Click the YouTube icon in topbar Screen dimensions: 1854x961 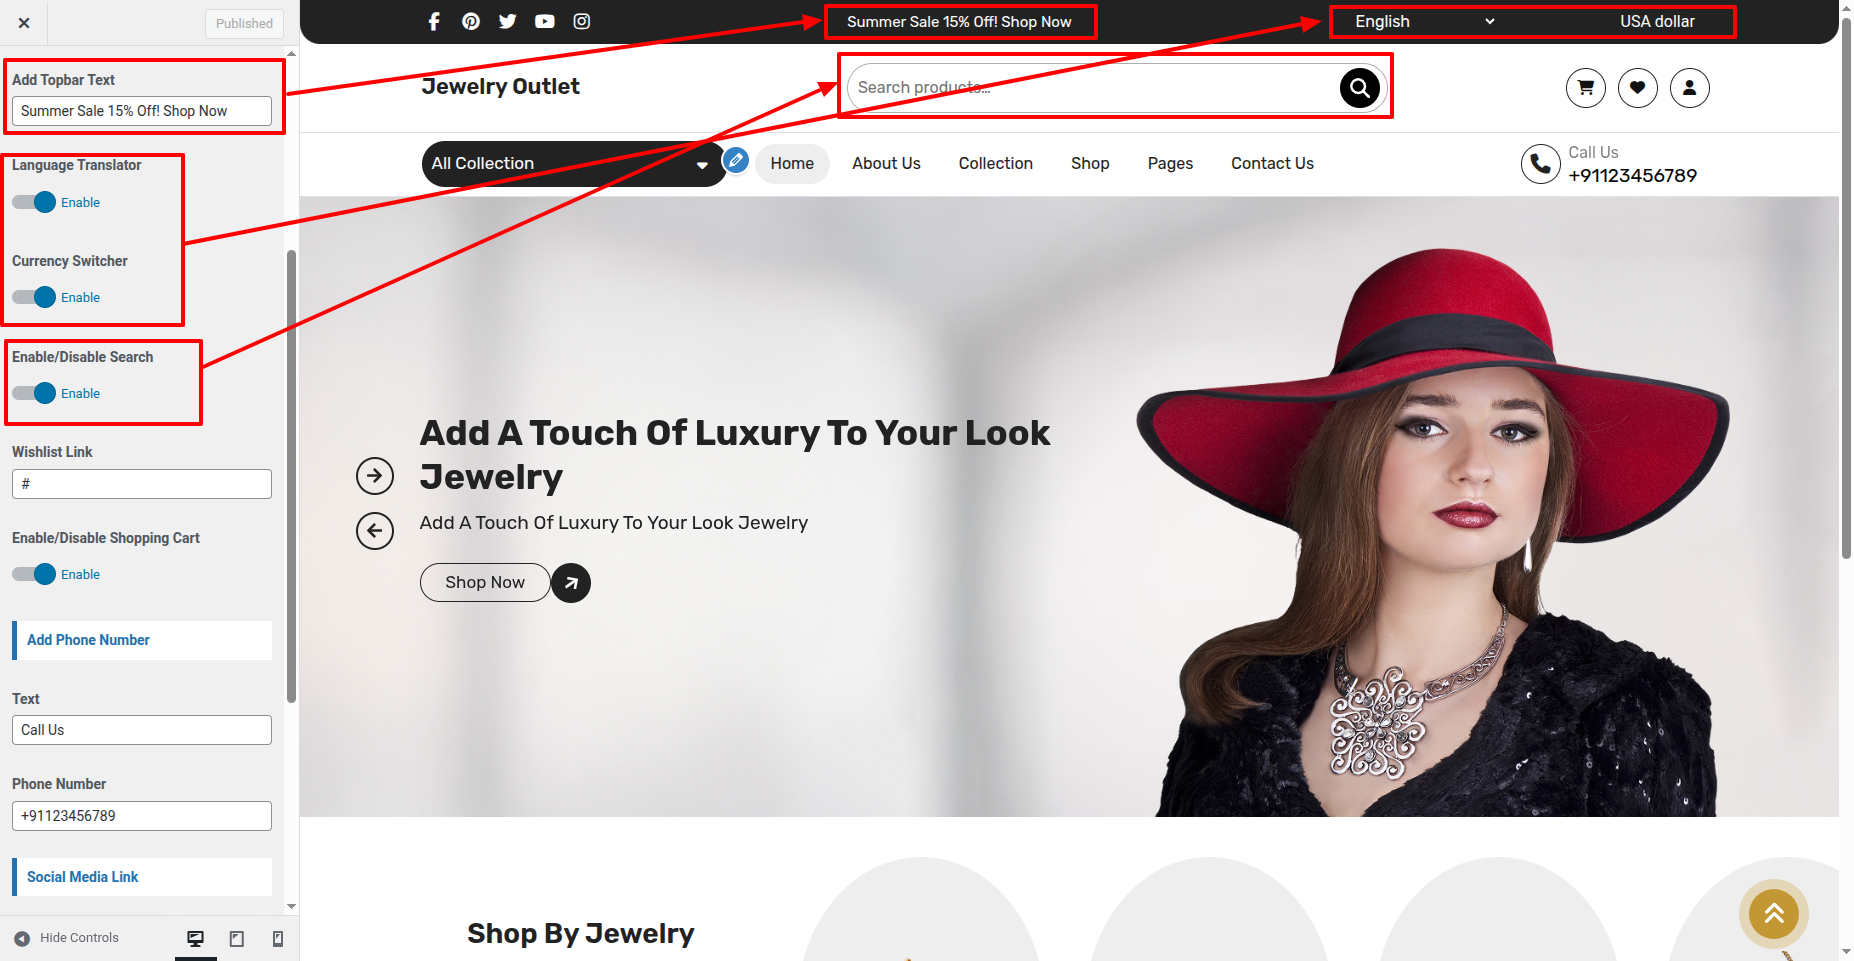(544, 22)
